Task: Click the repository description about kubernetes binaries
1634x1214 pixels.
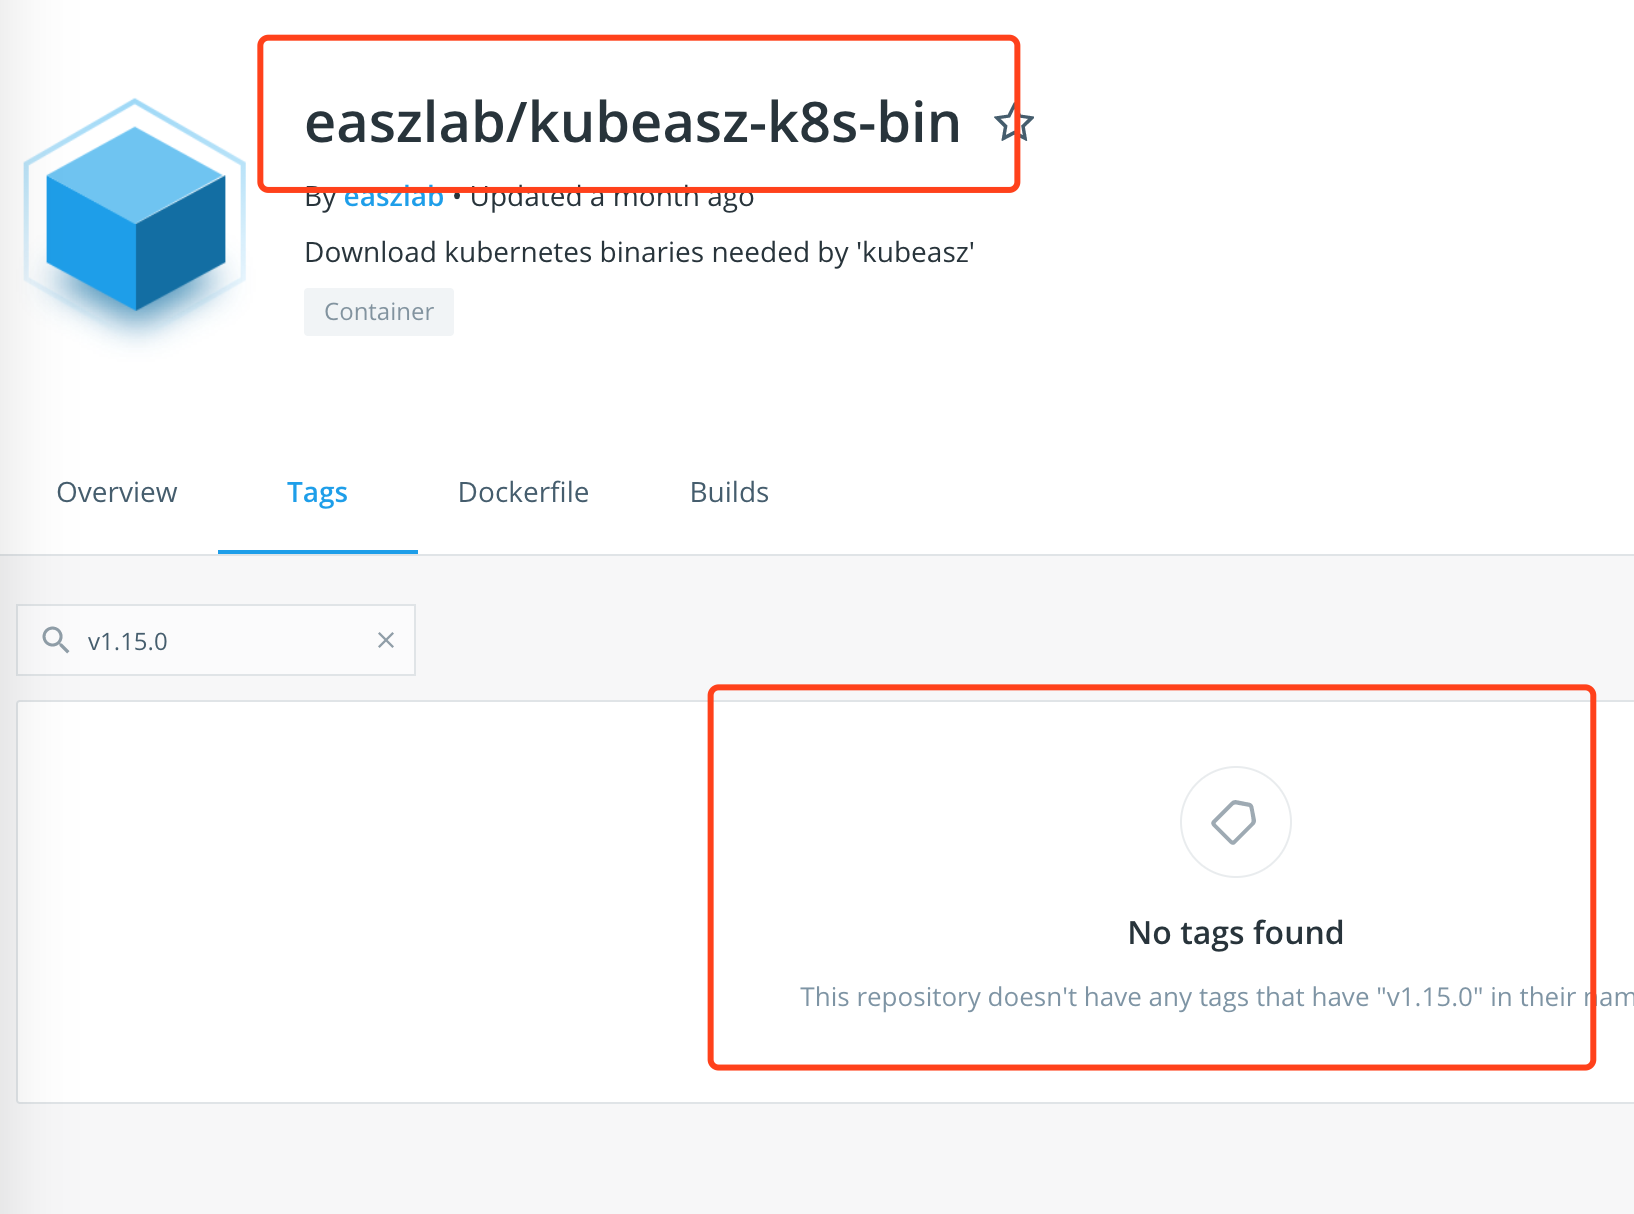Action: click(x=639, y=252)
